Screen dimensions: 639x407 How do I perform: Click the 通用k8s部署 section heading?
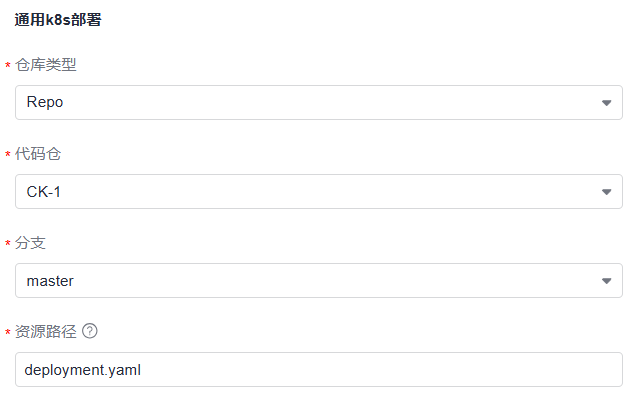[x=57, y=20]
